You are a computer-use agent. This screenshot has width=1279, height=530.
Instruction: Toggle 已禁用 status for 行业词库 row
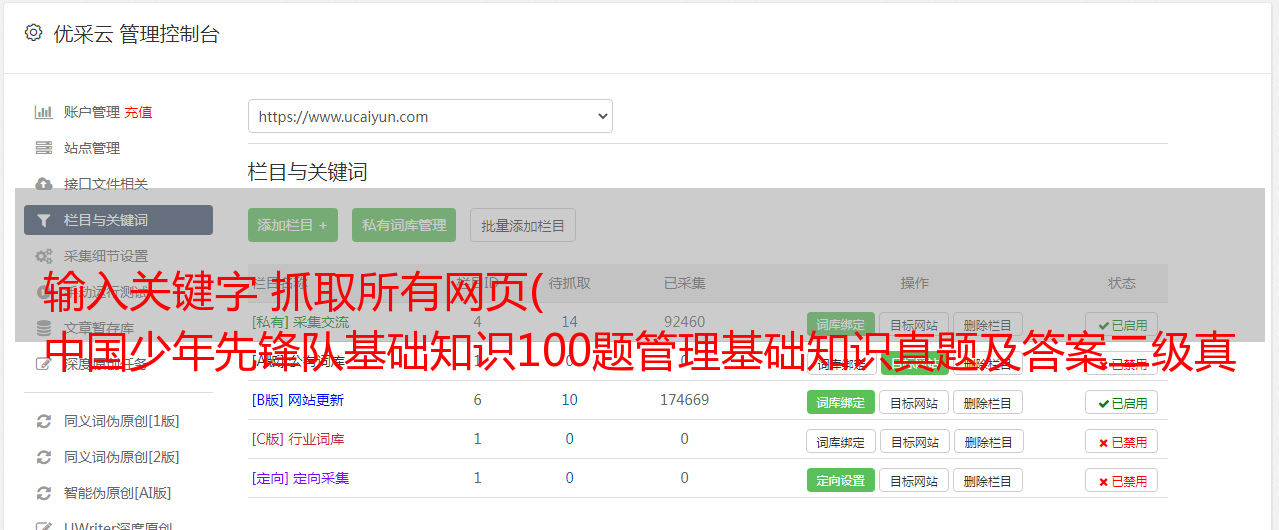click(1122, 441)
